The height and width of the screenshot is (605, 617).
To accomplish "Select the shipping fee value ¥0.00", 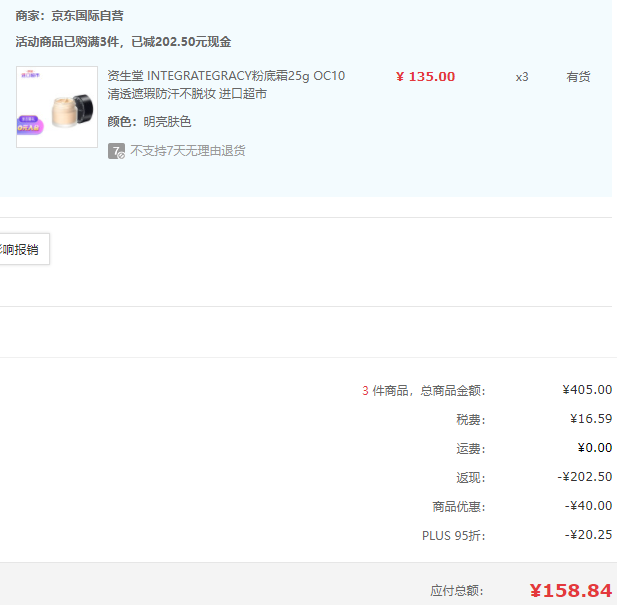I will 595,448.
